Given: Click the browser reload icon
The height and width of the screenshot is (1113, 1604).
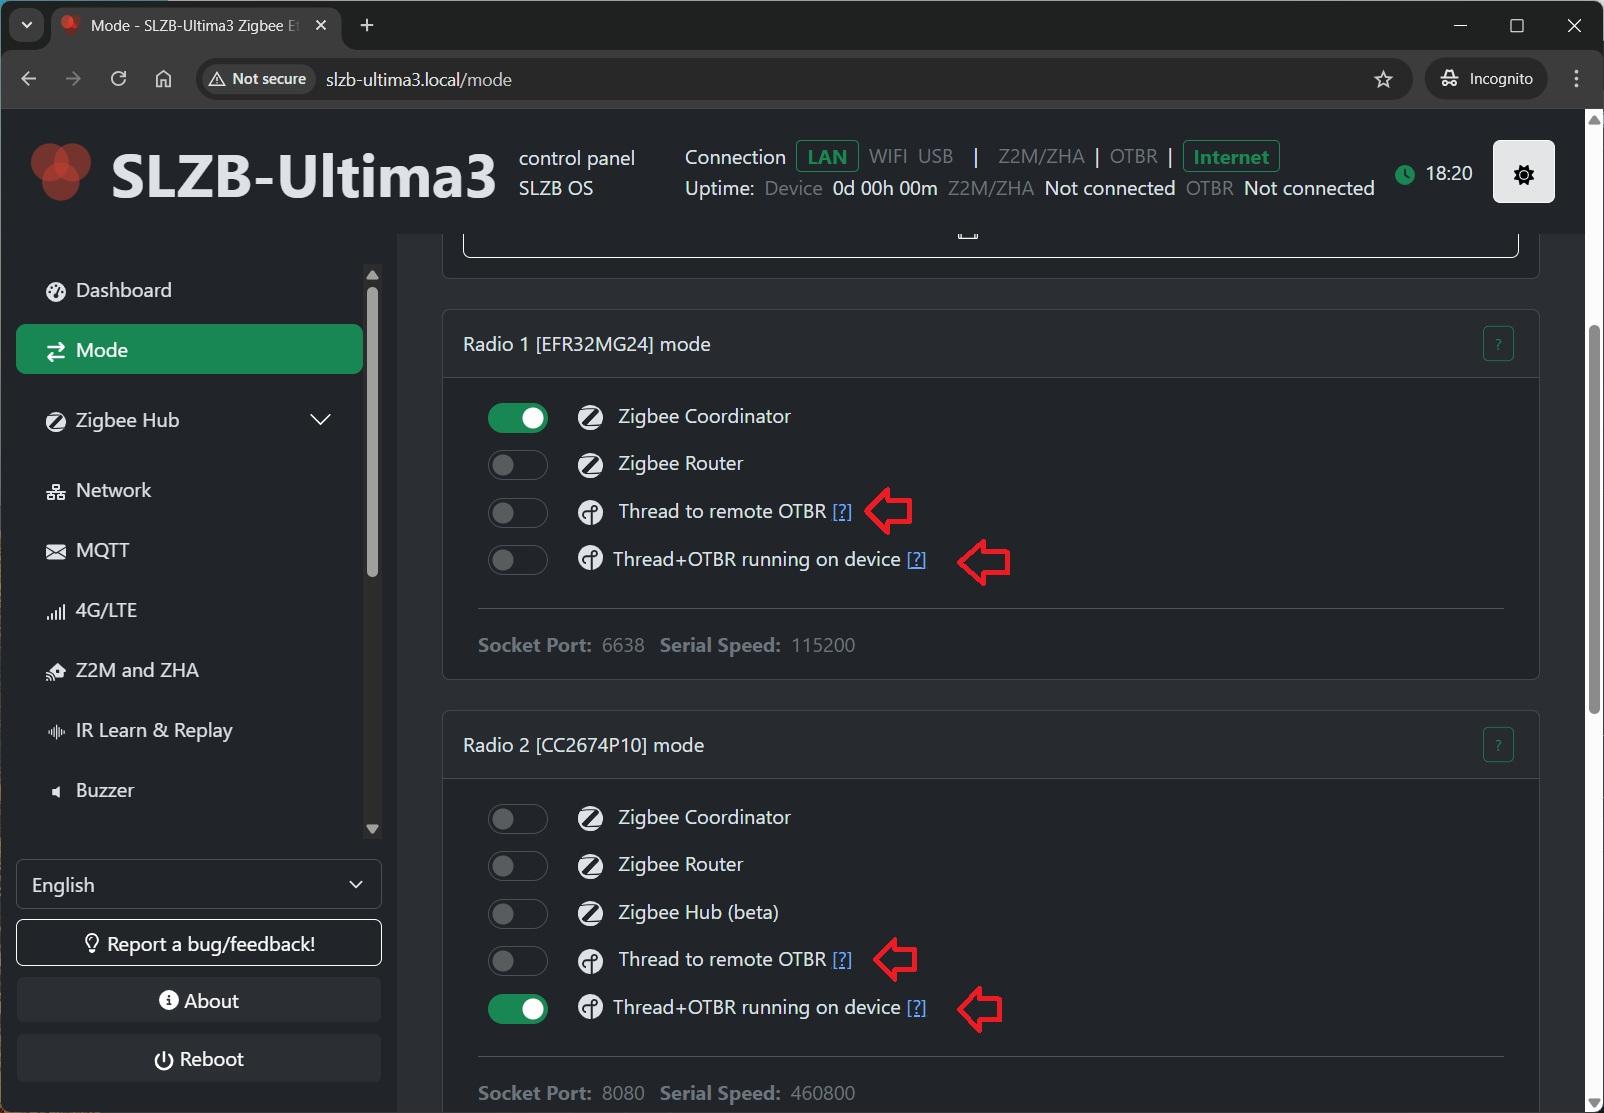Looking at the screenshot, I should click(x=118, y=79).
